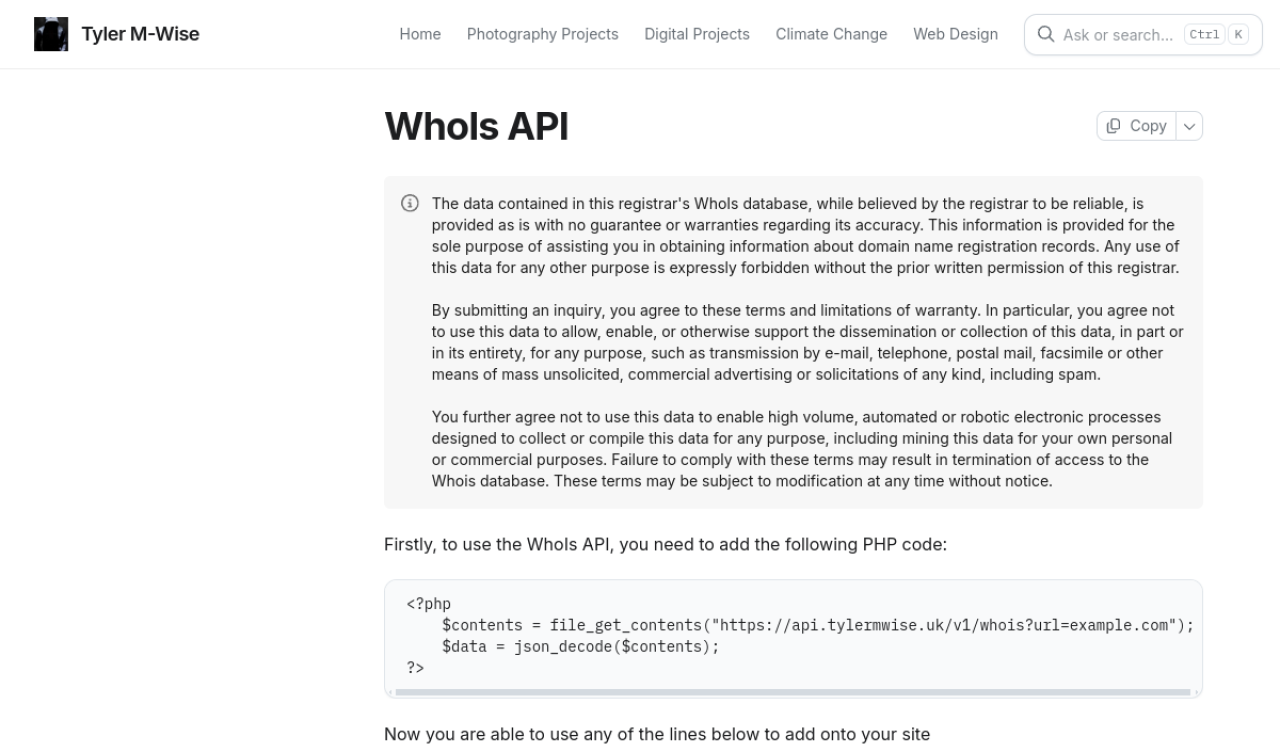The width and height of the screenshot is (1280, 746).
Task: Click the K keyboard shortcut badge
Action: (x=1238, y=34)
